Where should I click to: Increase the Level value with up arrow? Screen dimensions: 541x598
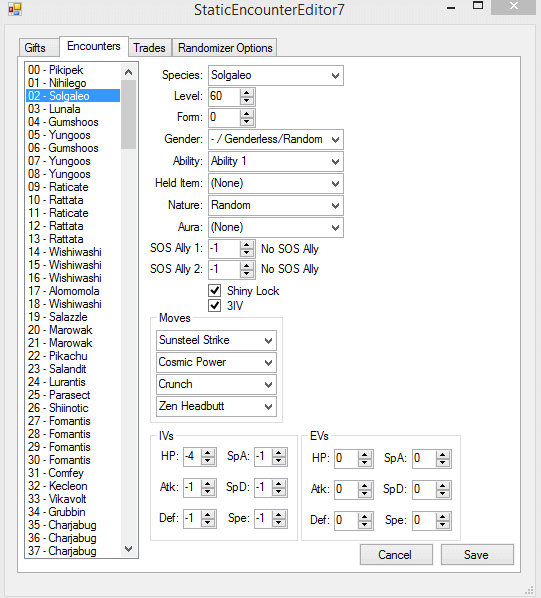(247, 93)
